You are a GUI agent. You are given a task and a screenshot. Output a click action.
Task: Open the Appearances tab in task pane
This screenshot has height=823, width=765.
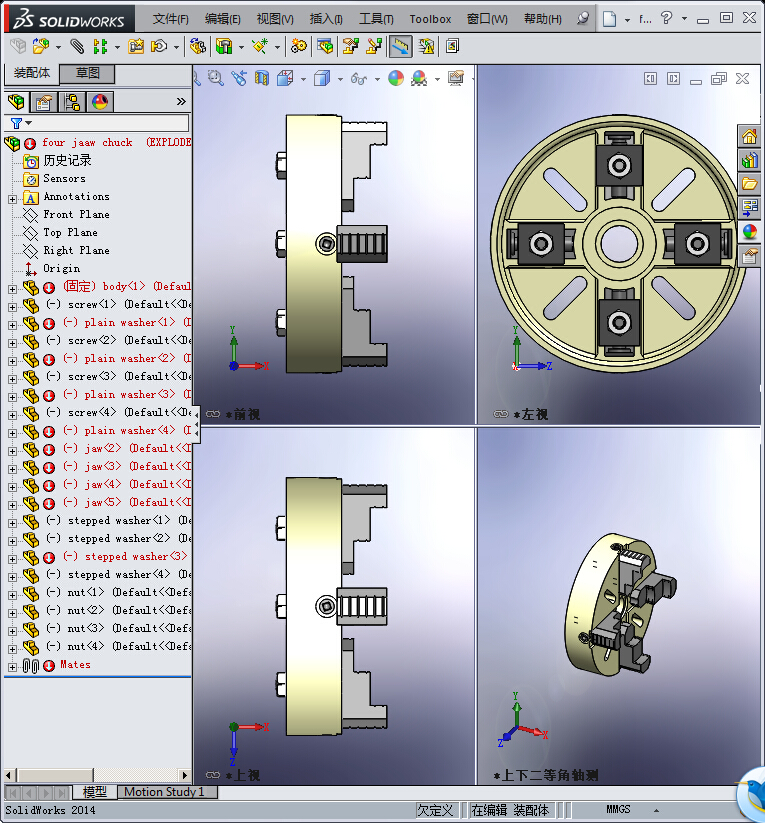click(750, 232)
